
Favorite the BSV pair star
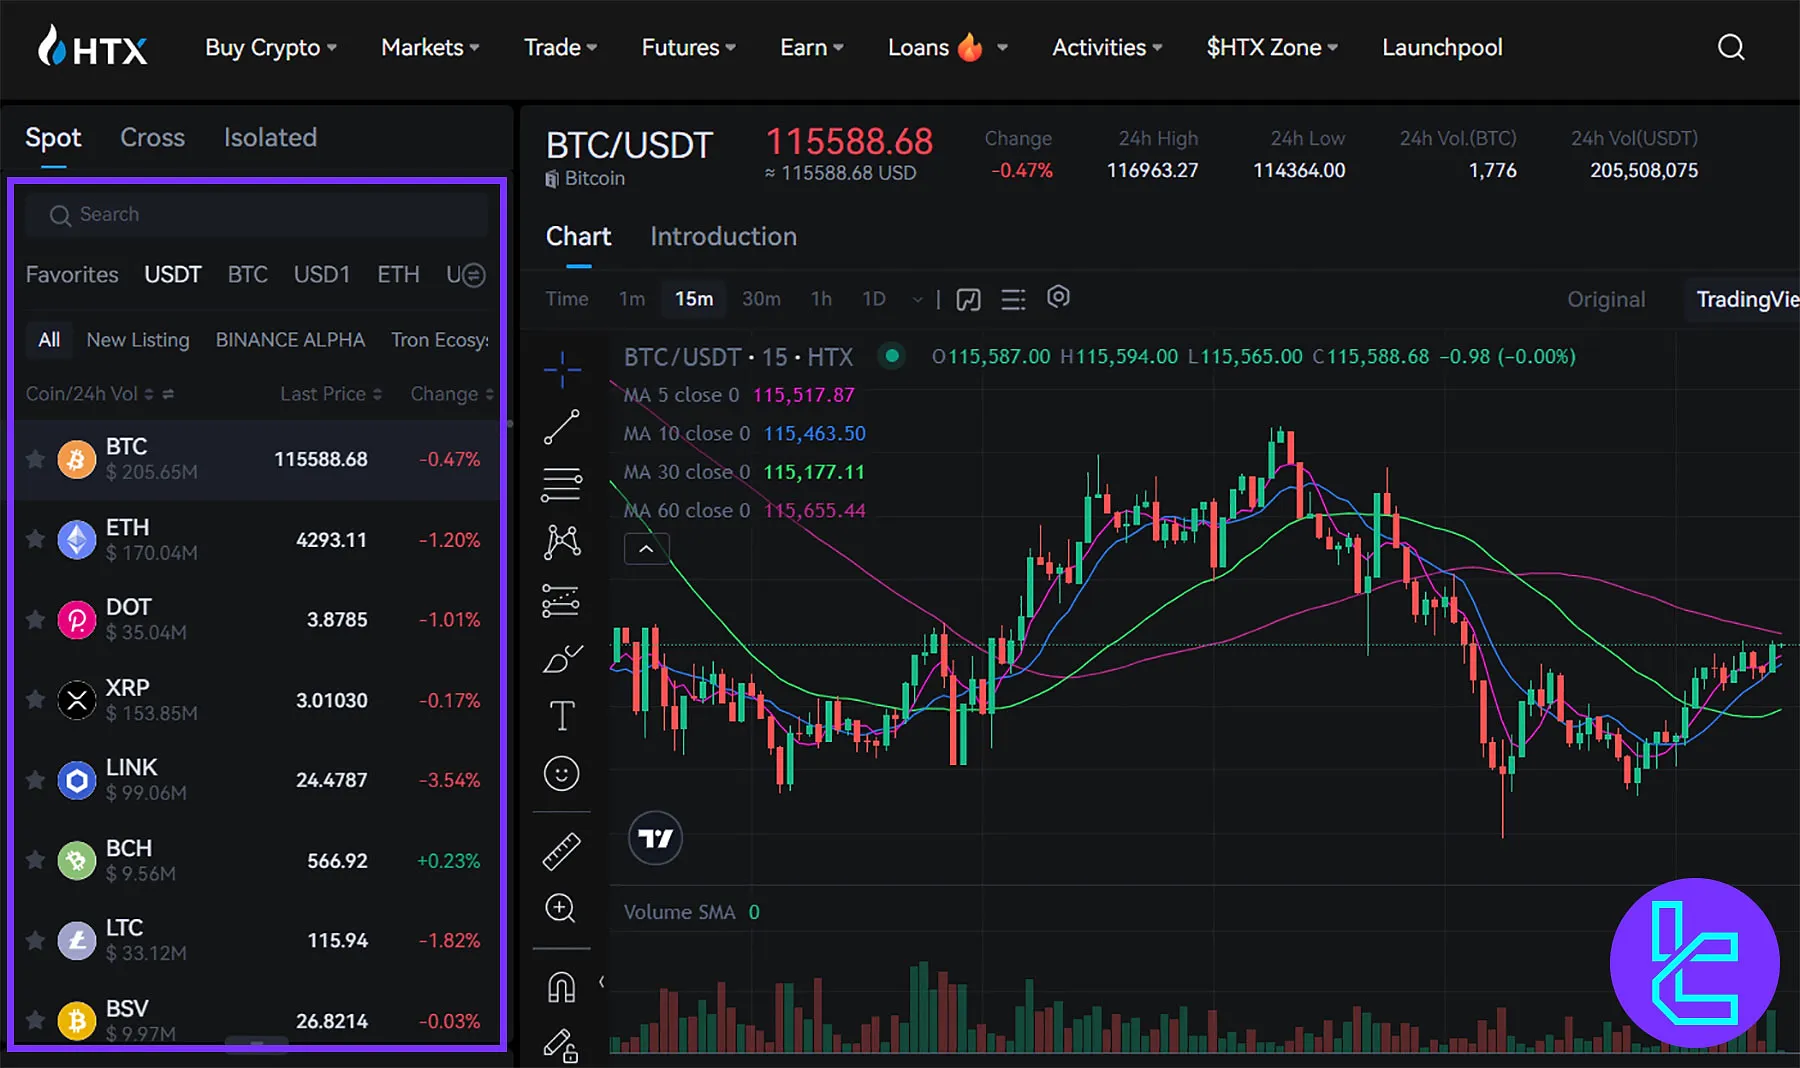[x=35, y=1020]
